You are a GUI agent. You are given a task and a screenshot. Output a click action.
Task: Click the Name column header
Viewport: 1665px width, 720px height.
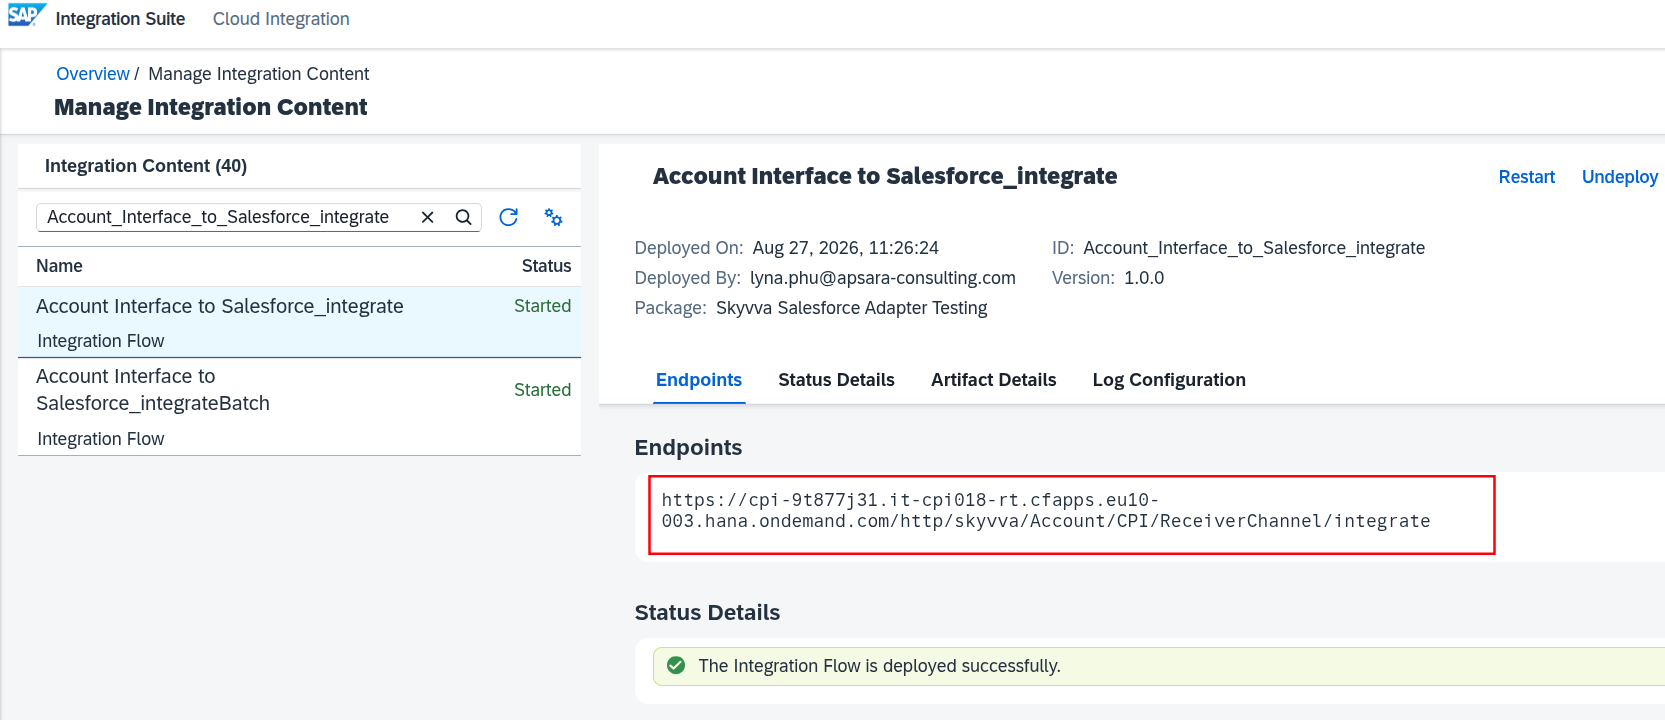coord(59,266)
